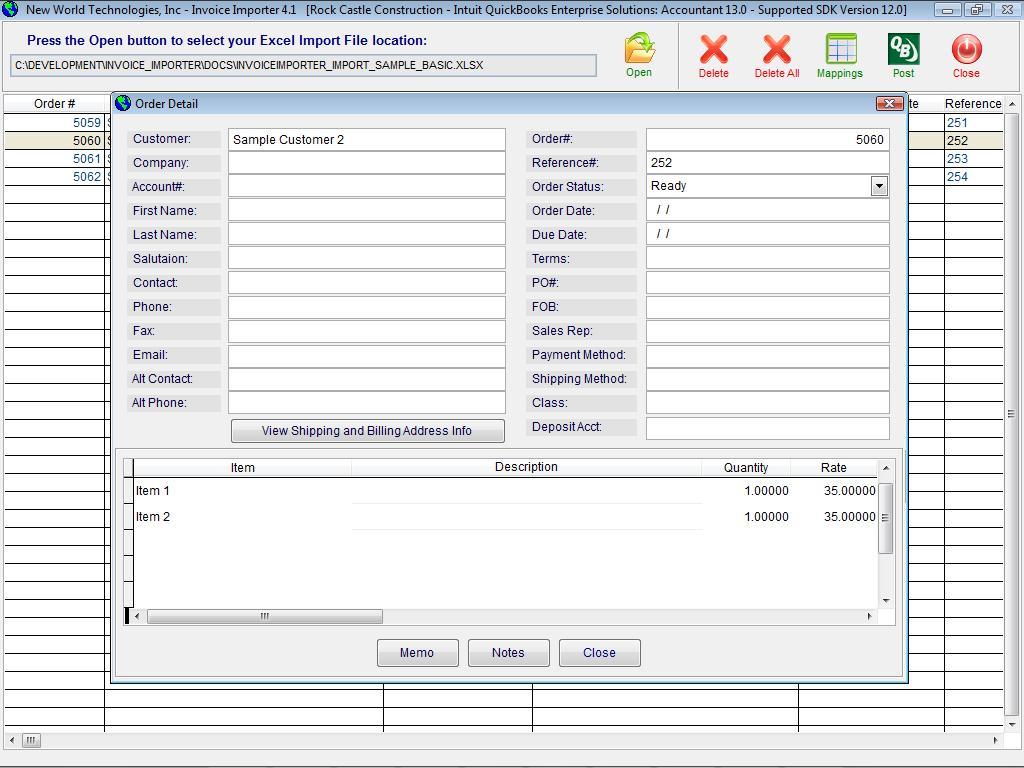Viewport: 1024px width, 768px height.
Task: Click the Quantity column header
Action: tap(746, 468)
